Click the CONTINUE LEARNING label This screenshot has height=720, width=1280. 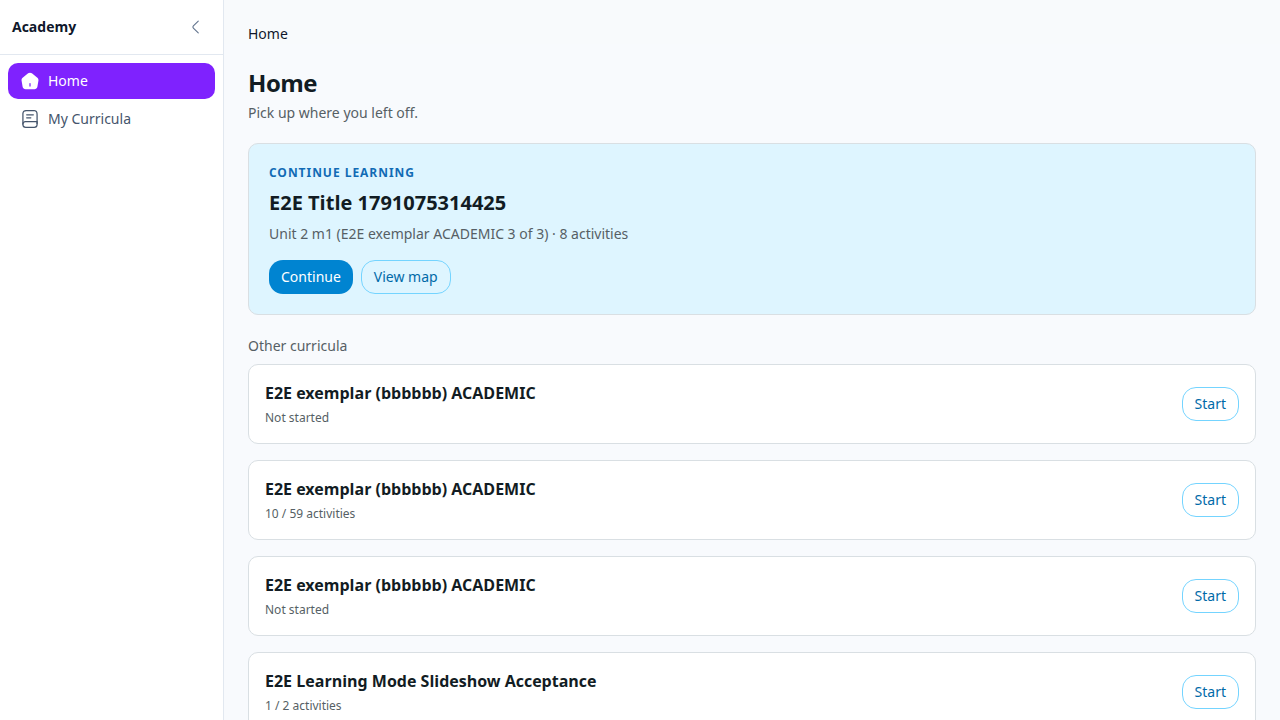coord(341,173)
